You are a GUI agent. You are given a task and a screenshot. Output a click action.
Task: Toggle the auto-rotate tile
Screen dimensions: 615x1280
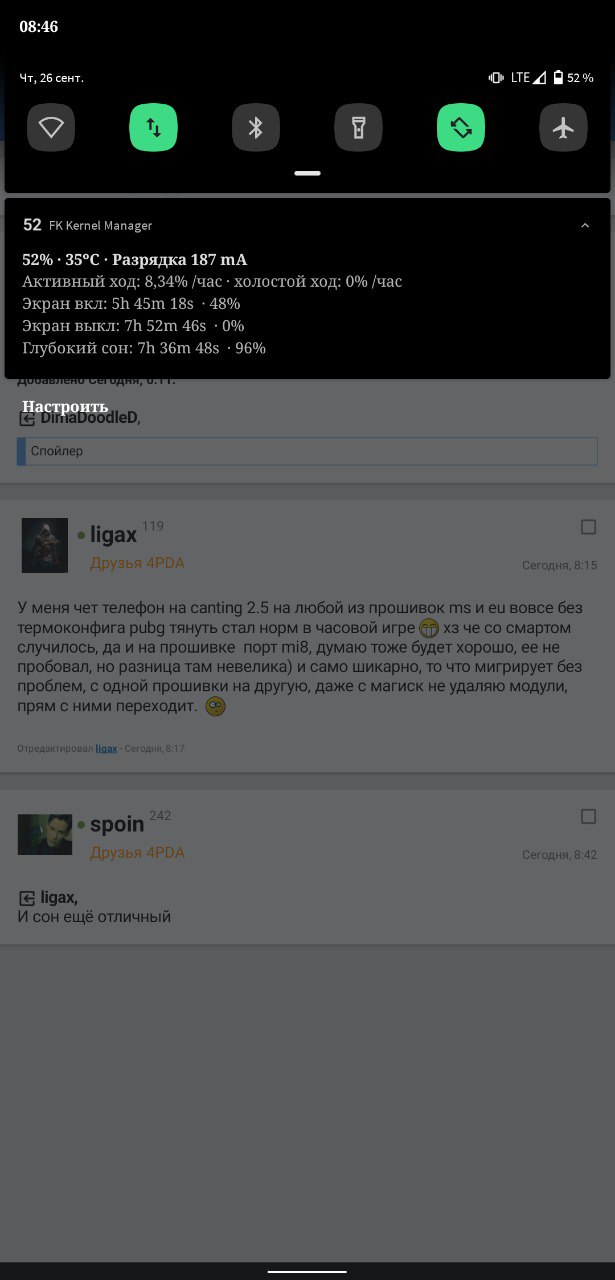point(461,128)
